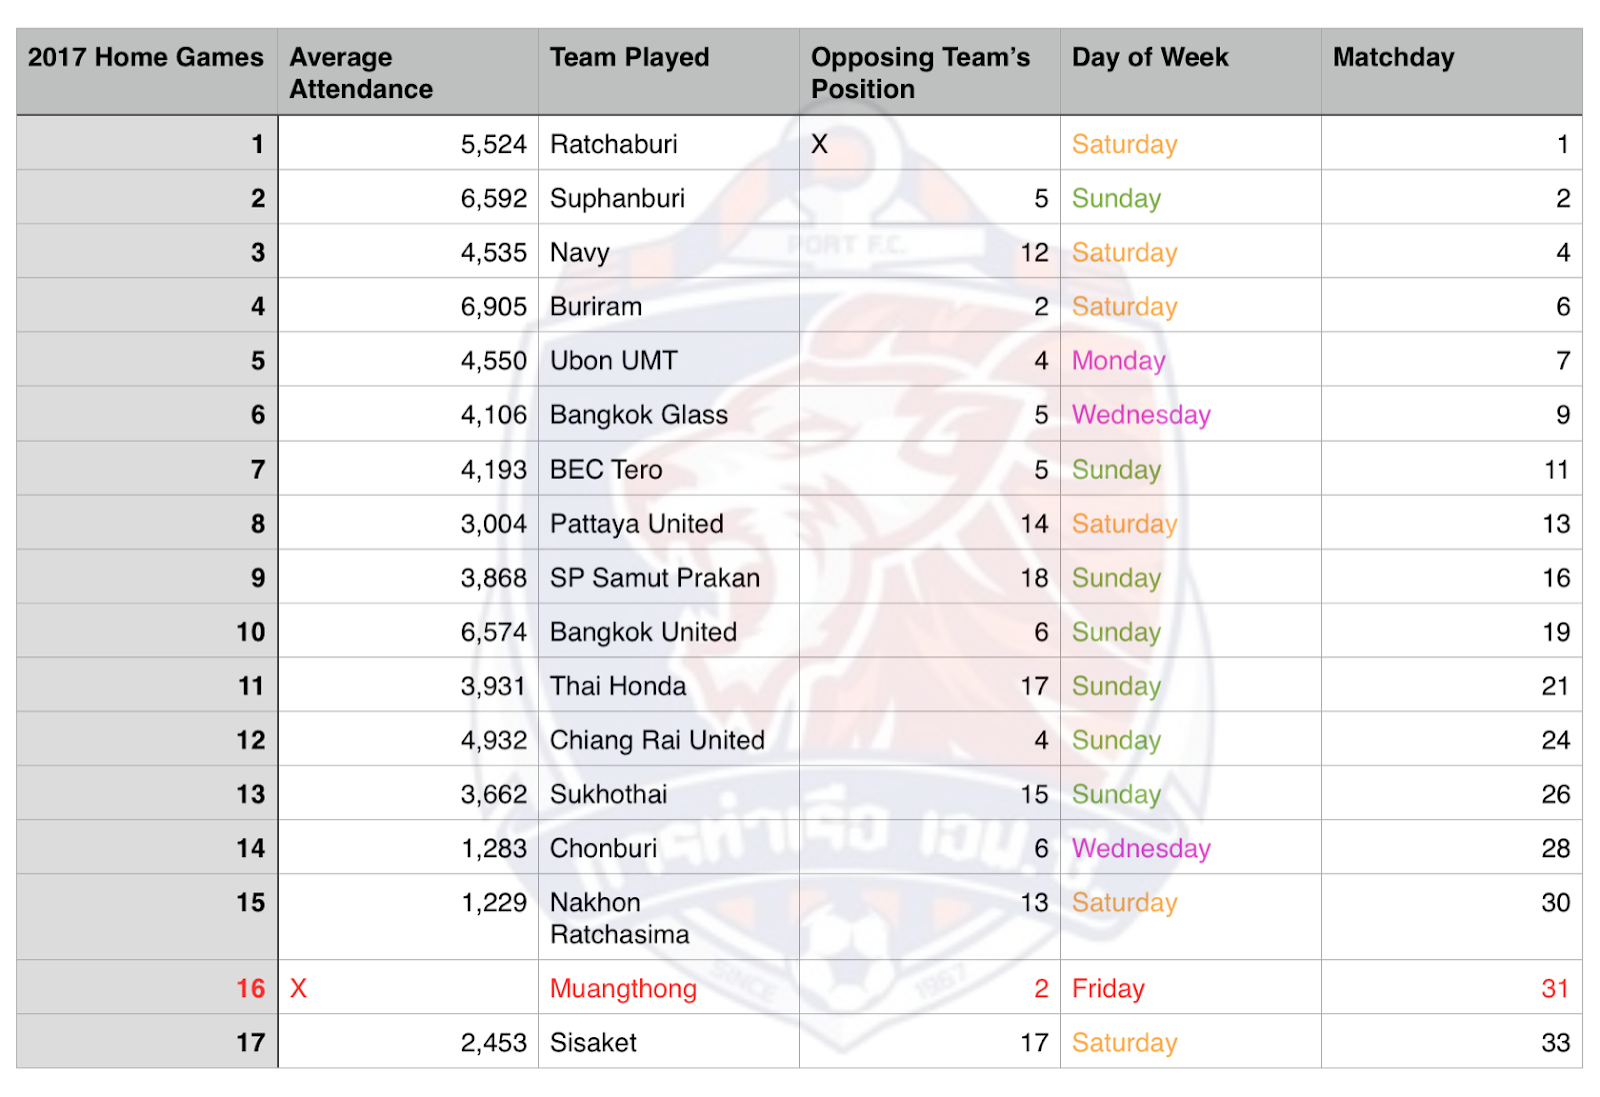Select the Matchday column header
1600x1097 pixels.
click(1452, 72)
